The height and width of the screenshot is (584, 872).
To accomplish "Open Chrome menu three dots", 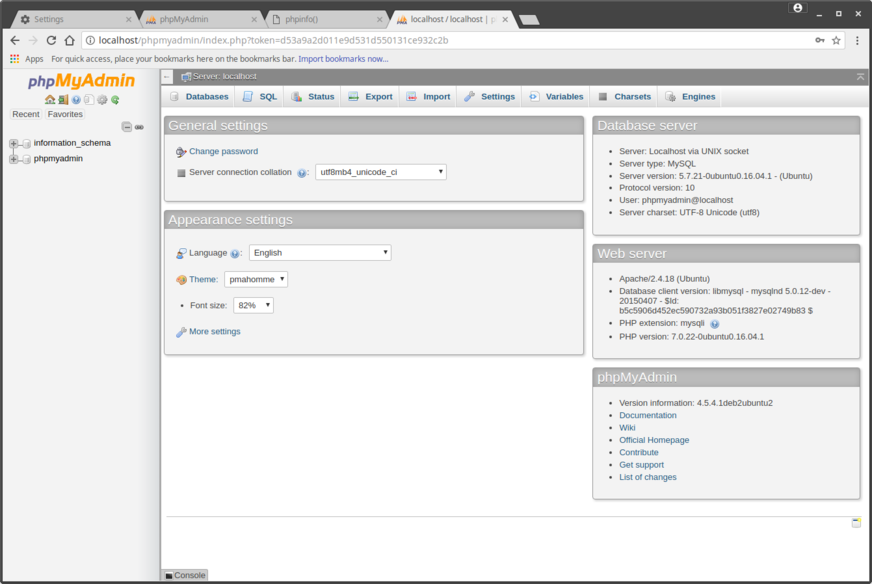I will point(857,40).
